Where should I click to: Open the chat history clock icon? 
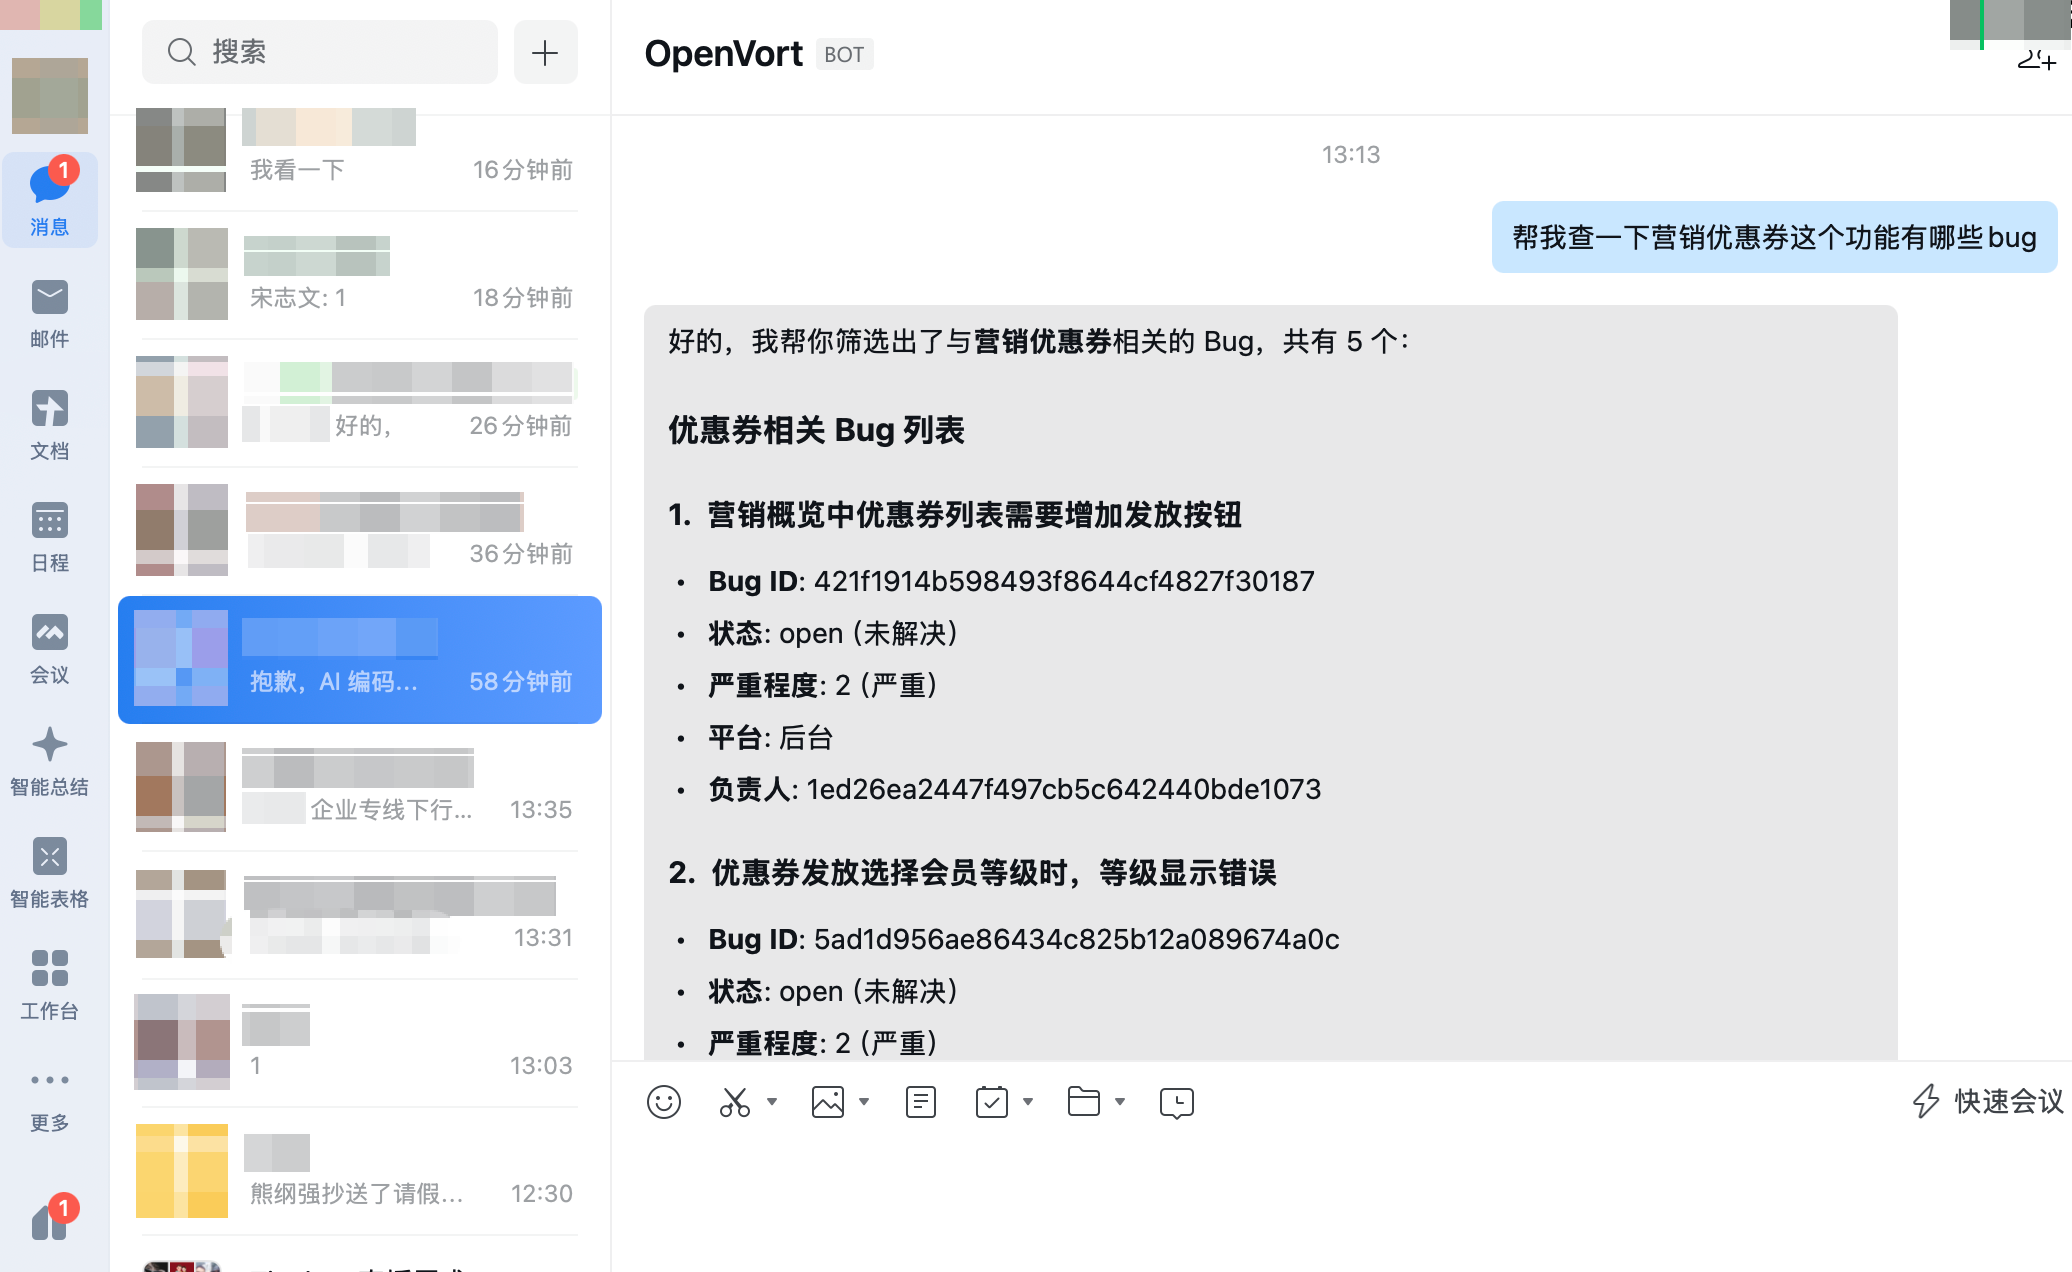click(x=1177, y=1102)
